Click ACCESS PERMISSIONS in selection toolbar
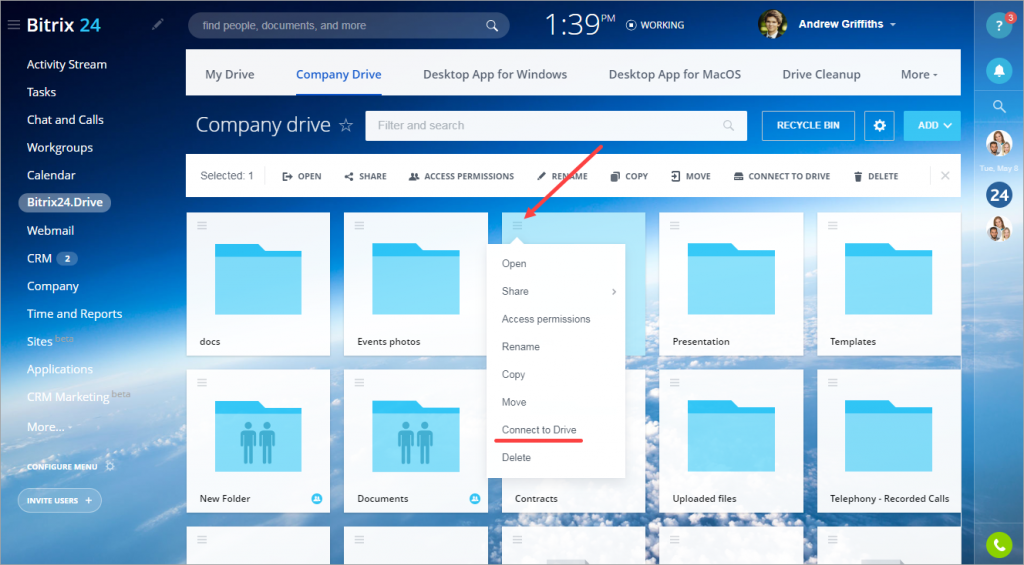The width and height of the screenshot is (1024, 565). point(461,176)
